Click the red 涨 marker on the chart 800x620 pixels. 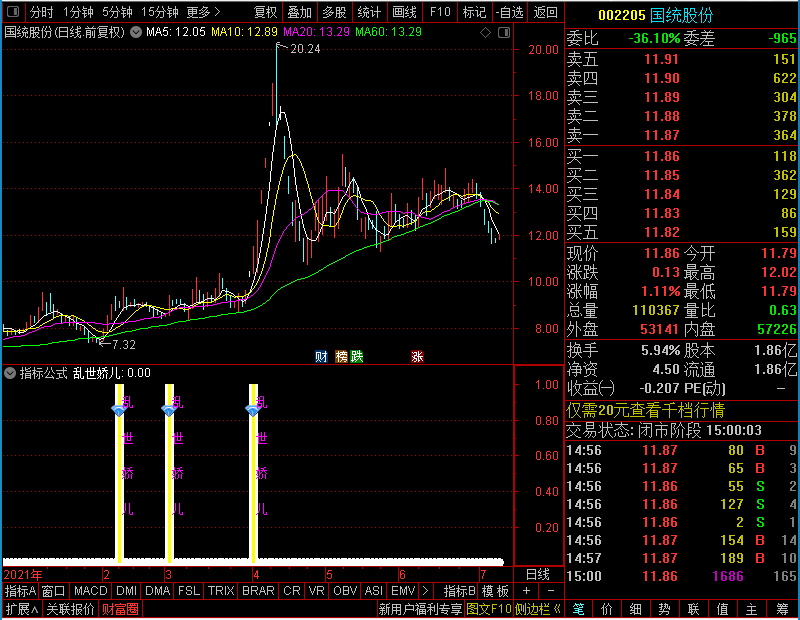tap(417, 356)
